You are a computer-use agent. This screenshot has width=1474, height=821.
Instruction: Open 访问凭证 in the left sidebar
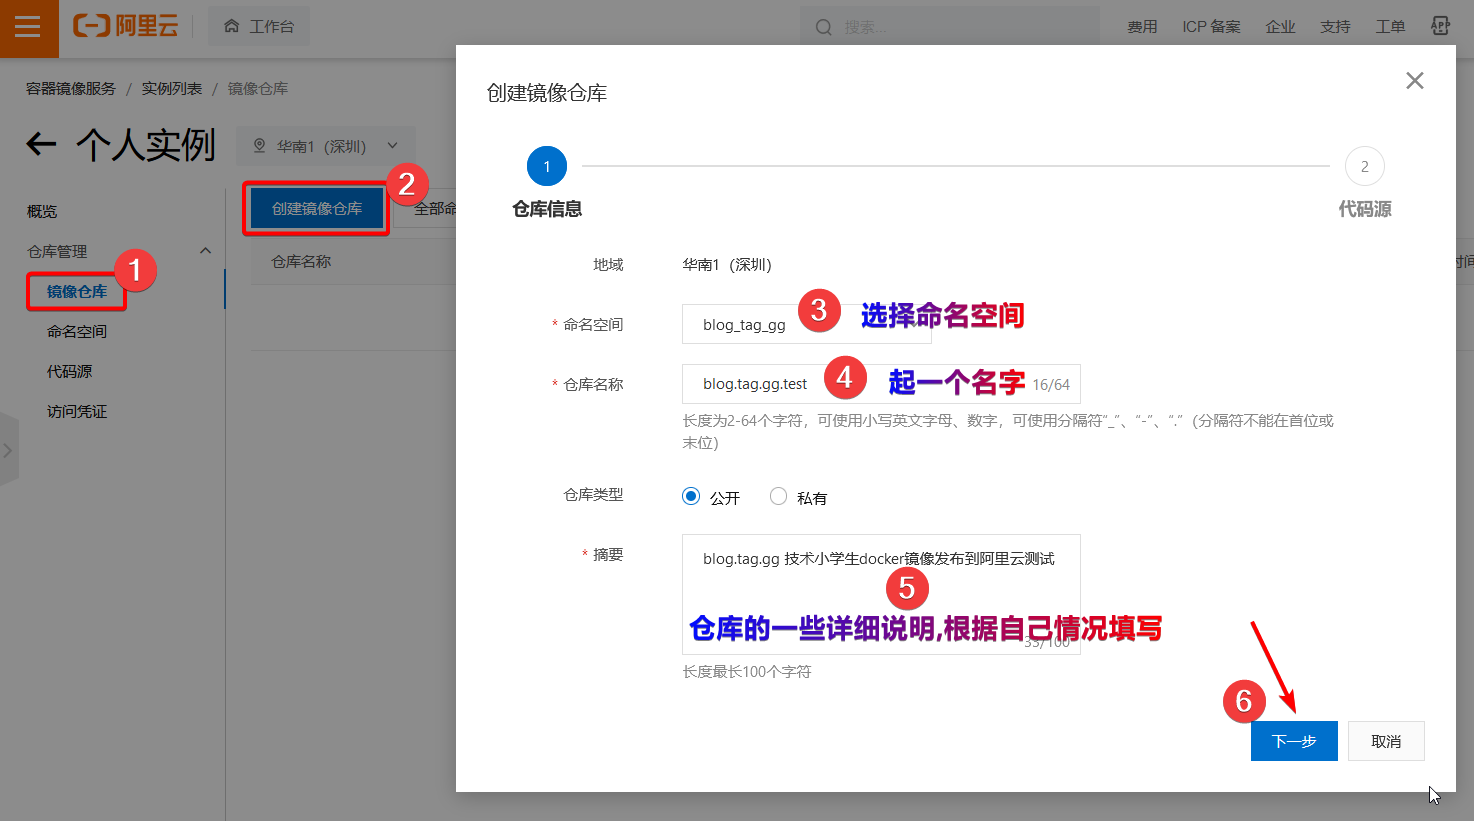(x=77, y=411)
